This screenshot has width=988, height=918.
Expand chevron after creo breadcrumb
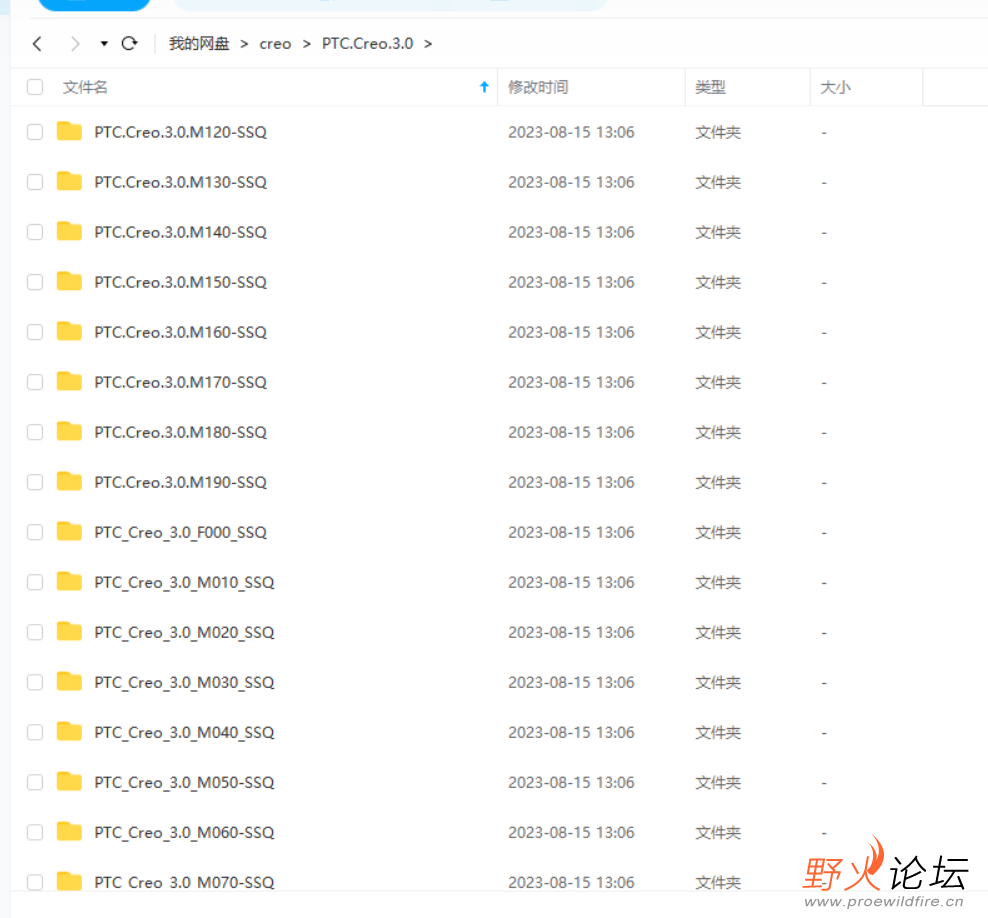click(x=307, y=44)
